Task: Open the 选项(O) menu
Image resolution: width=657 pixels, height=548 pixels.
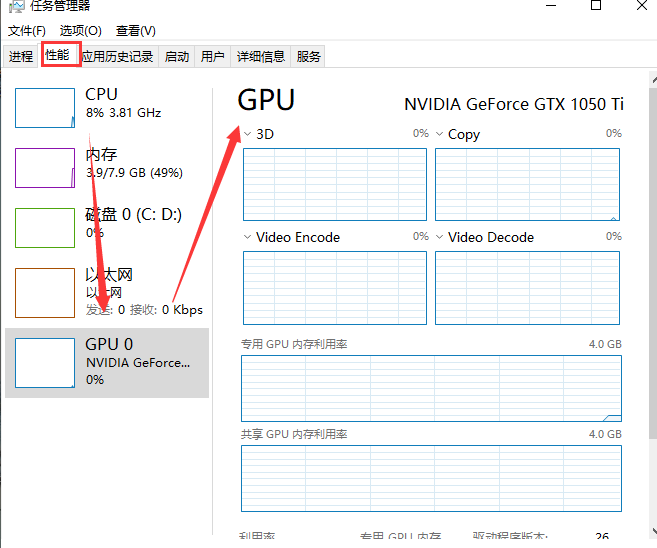Action: [x=80, y=31]
